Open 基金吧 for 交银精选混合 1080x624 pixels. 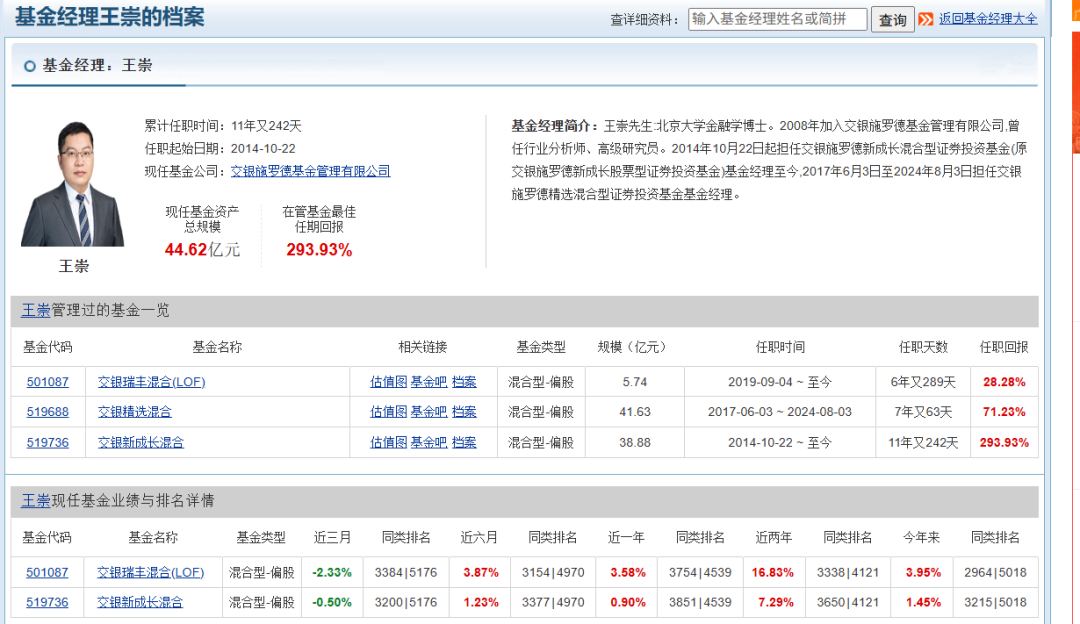pos(428,412)
